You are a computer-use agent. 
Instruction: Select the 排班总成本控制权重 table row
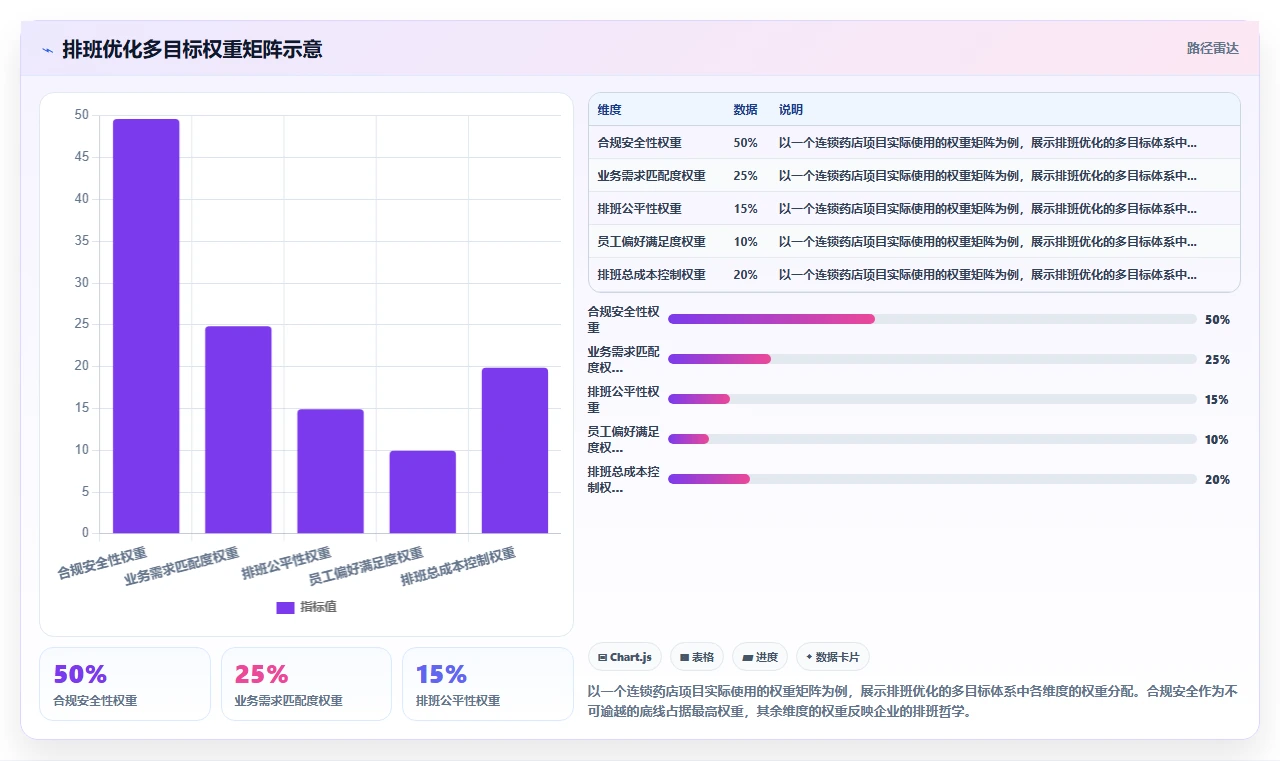point(914,275)
